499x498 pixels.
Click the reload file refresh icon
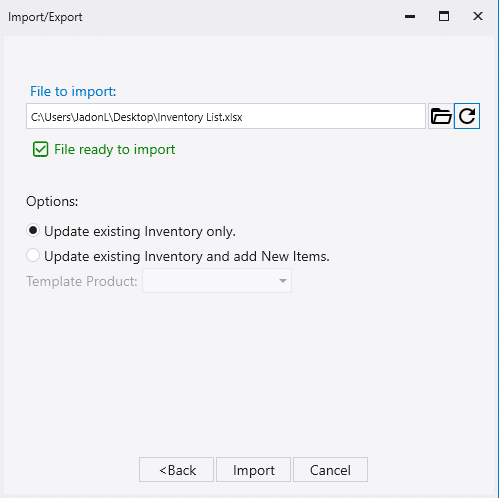pyautogui.click(x=467, y=116)
